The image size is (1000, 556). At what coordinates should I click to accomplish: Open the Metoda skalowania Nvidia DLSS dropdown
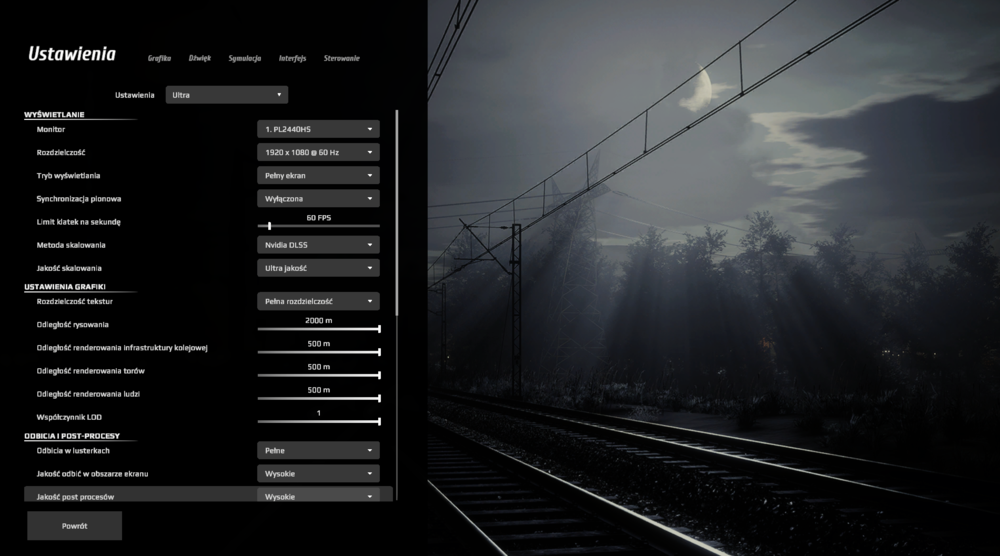click(x=318, y=245)
